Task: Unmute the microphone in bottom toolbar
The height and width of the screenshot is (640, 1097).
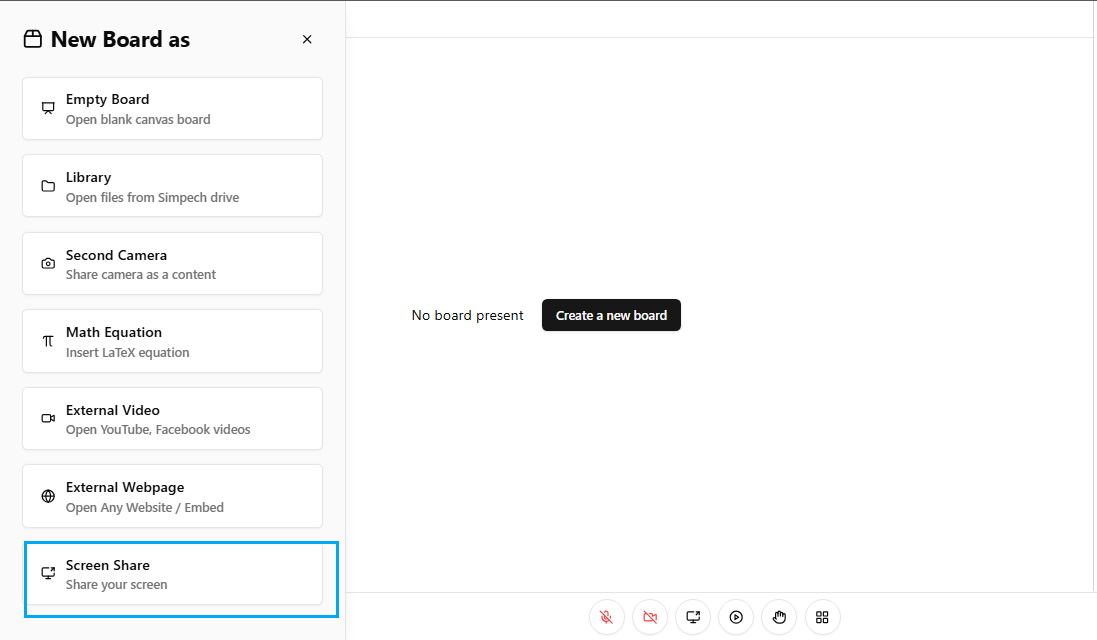Action: [x=606, y=617]
